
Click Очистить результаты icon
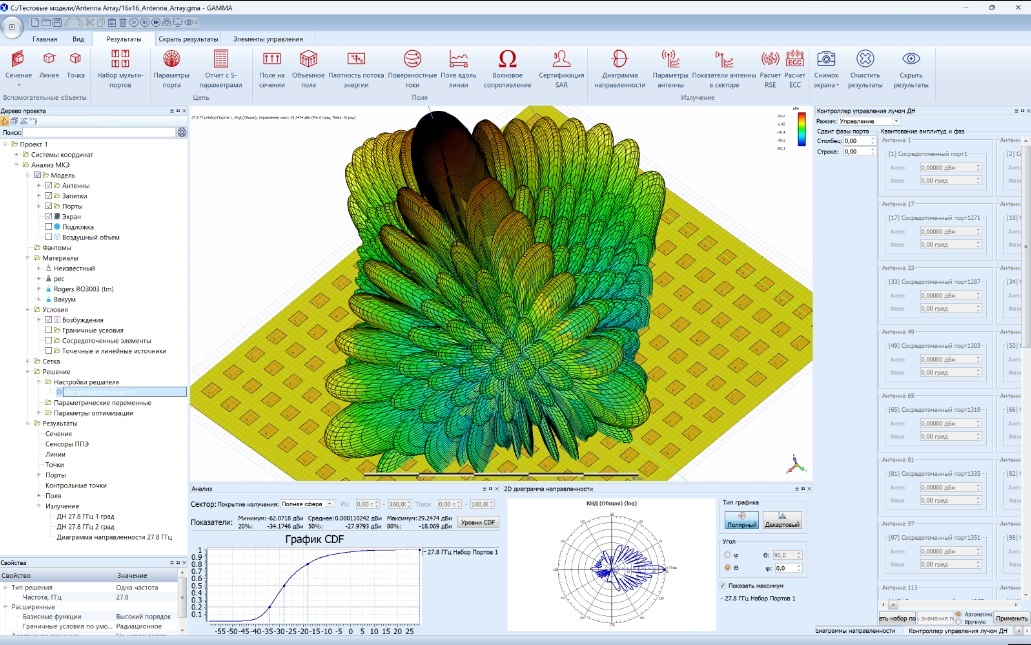pyautogui.click(x=866, y=60)
